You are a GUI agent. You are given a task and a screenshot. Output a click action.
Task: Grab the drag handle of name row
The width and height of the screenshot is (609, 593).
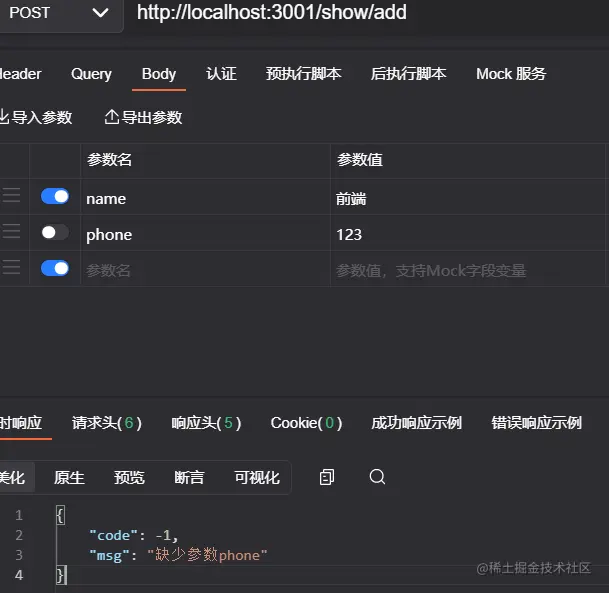click(11, 195)
